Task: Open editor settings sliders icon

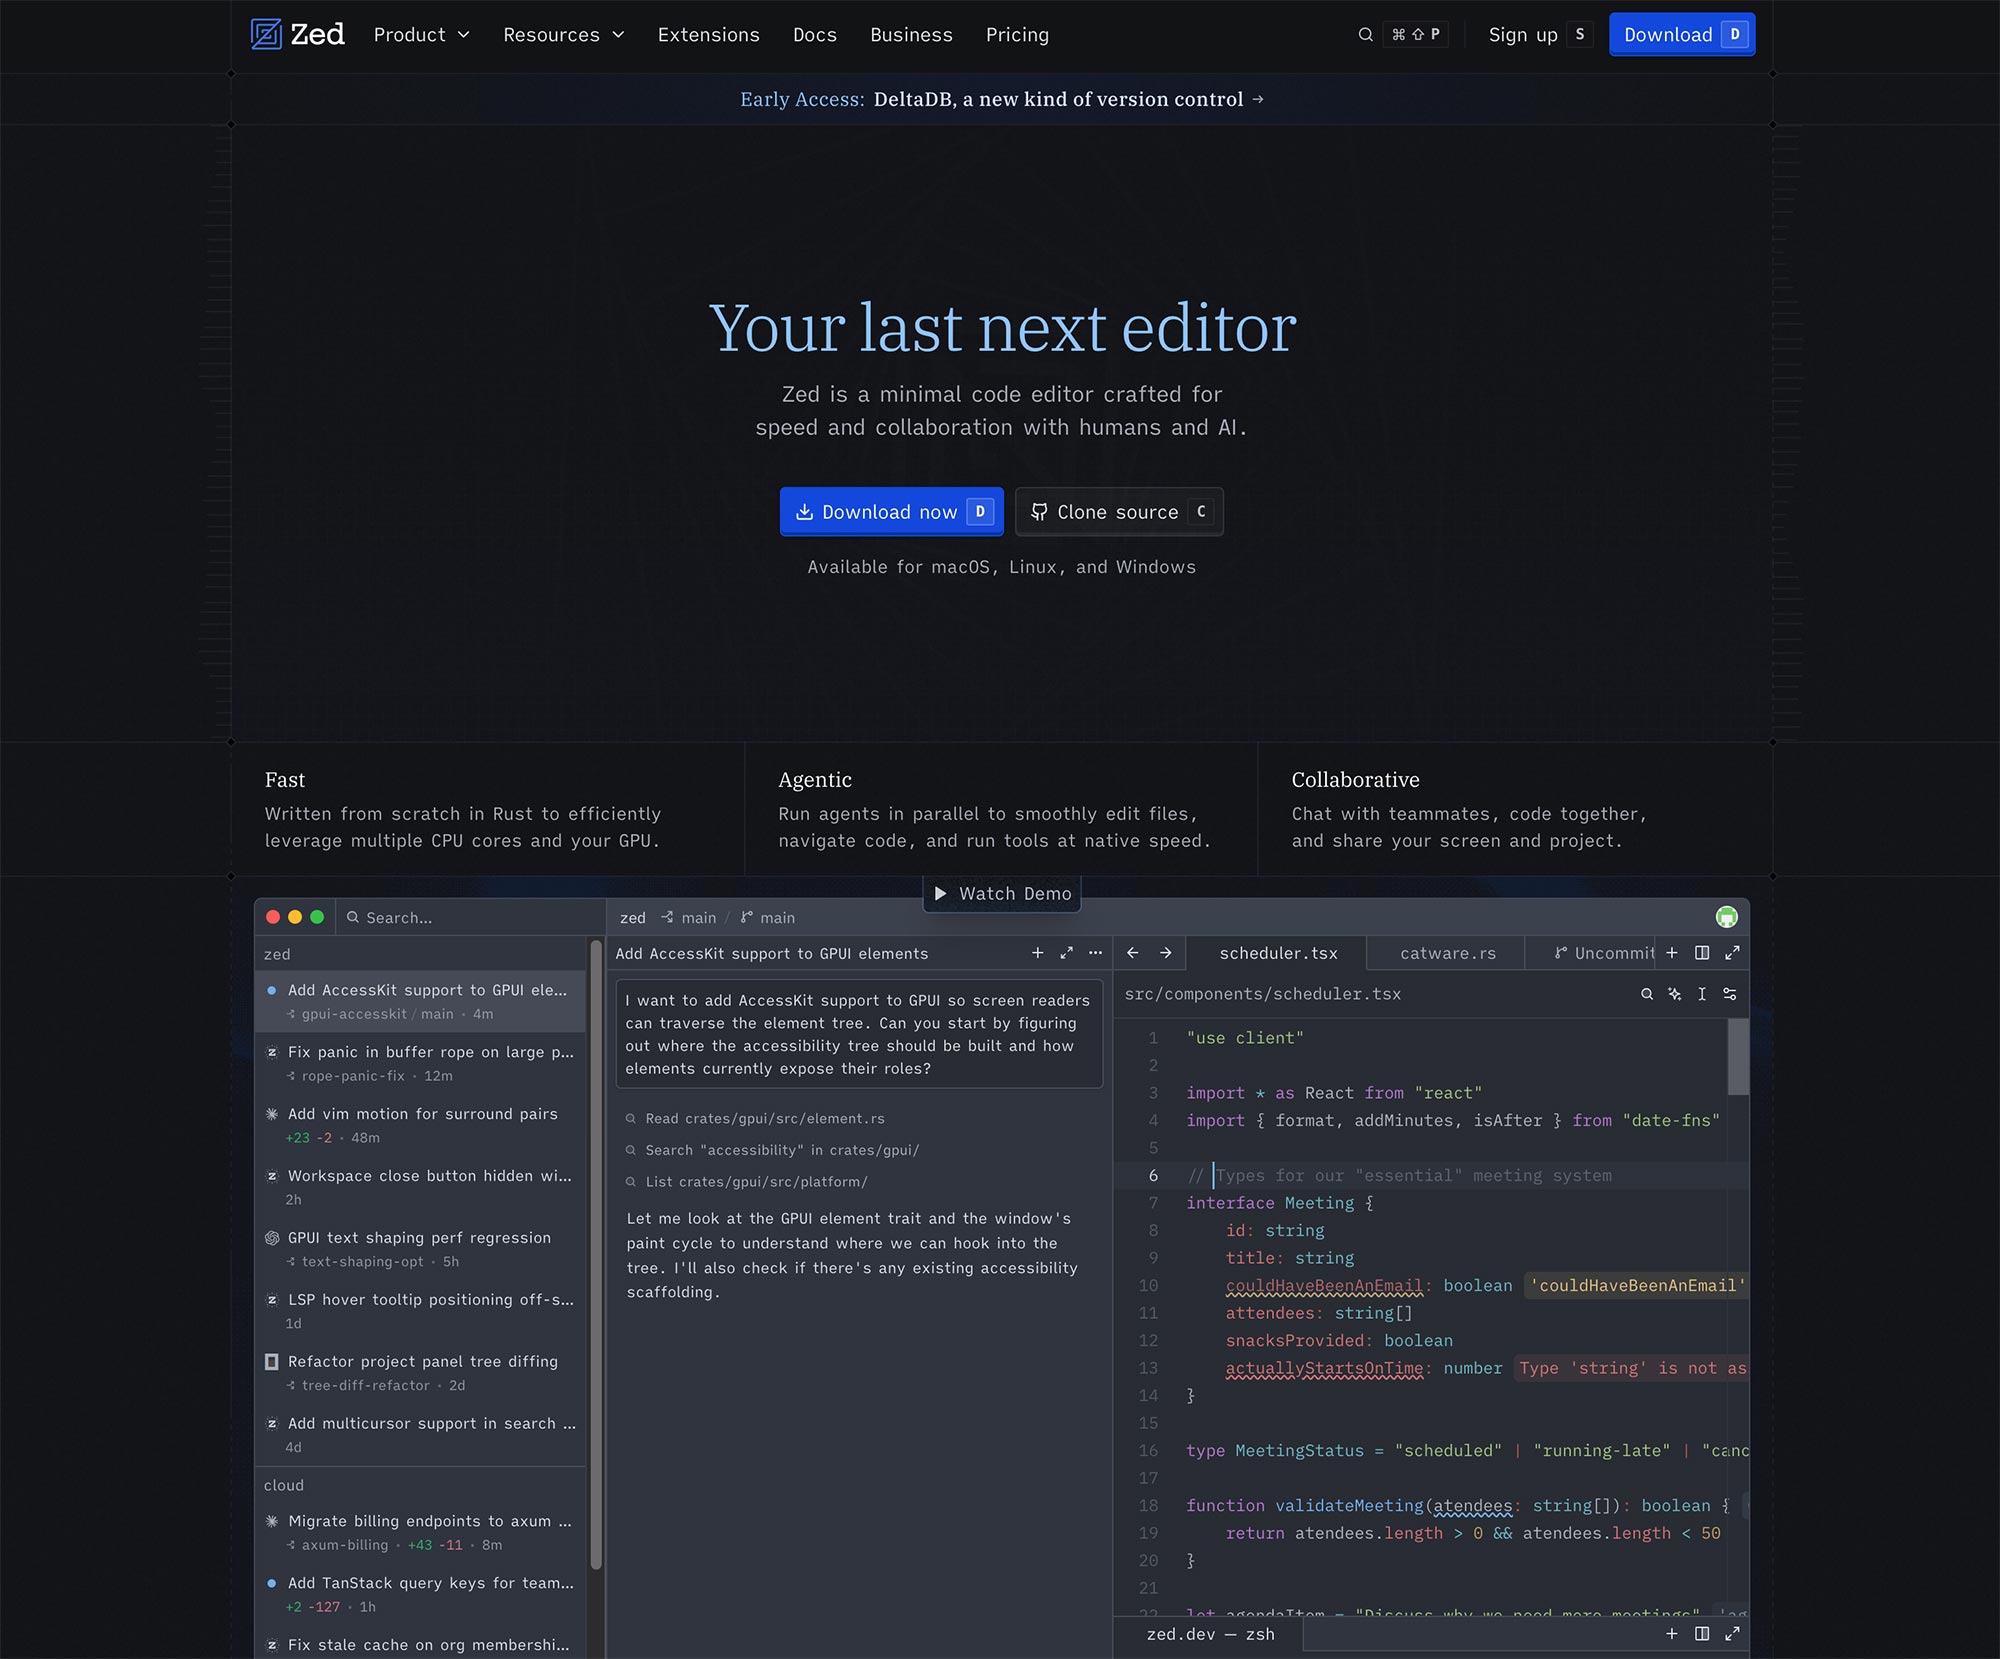Action: point(1730,994)
